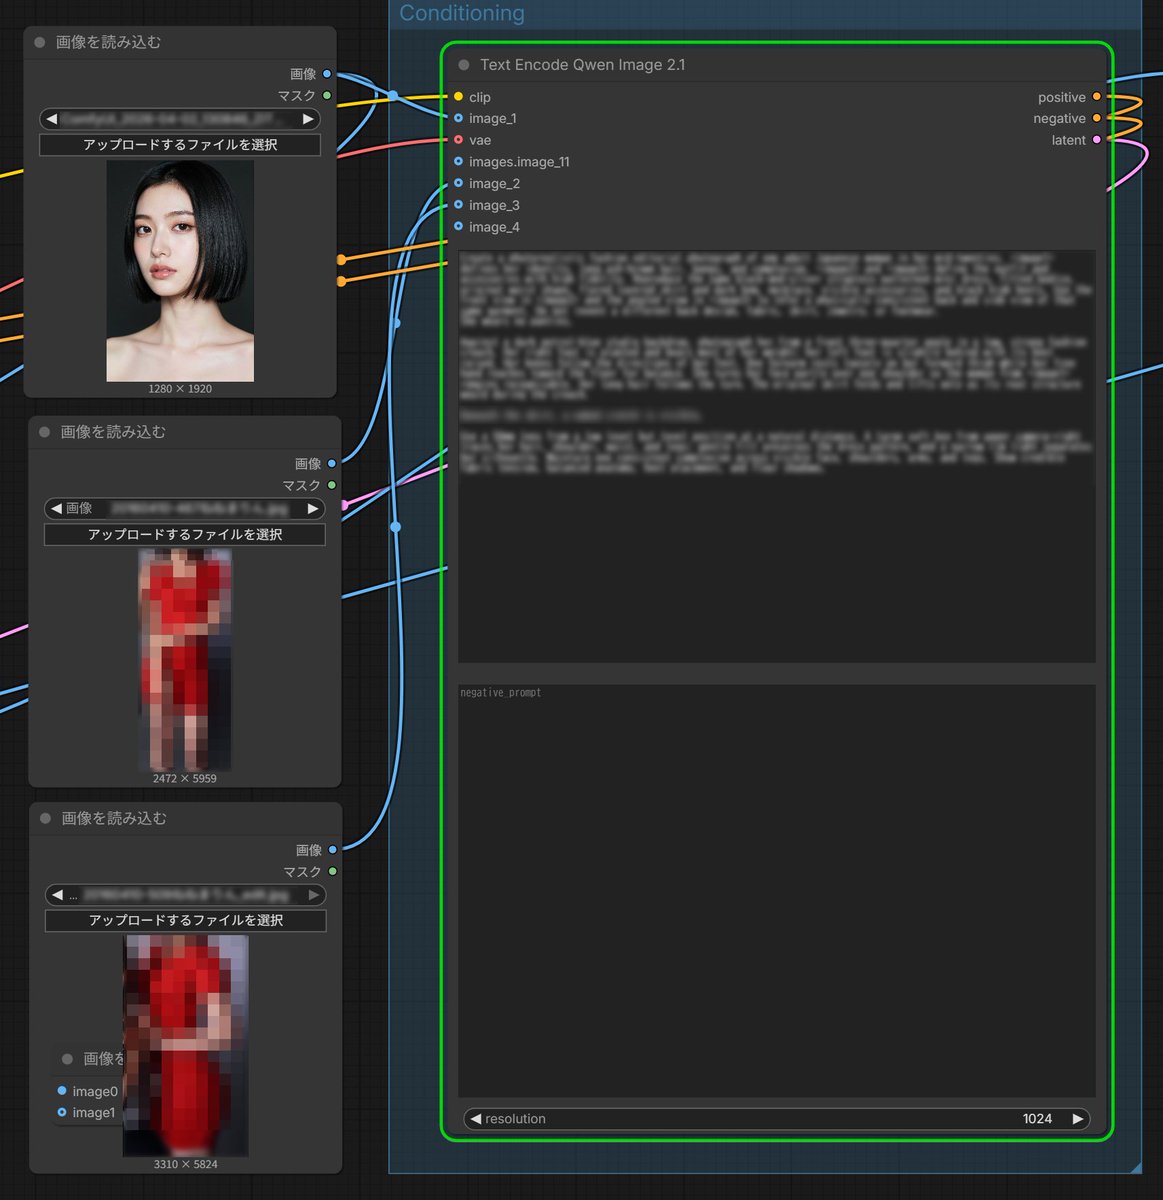Click the image_2 input socket

coord(458,183)
